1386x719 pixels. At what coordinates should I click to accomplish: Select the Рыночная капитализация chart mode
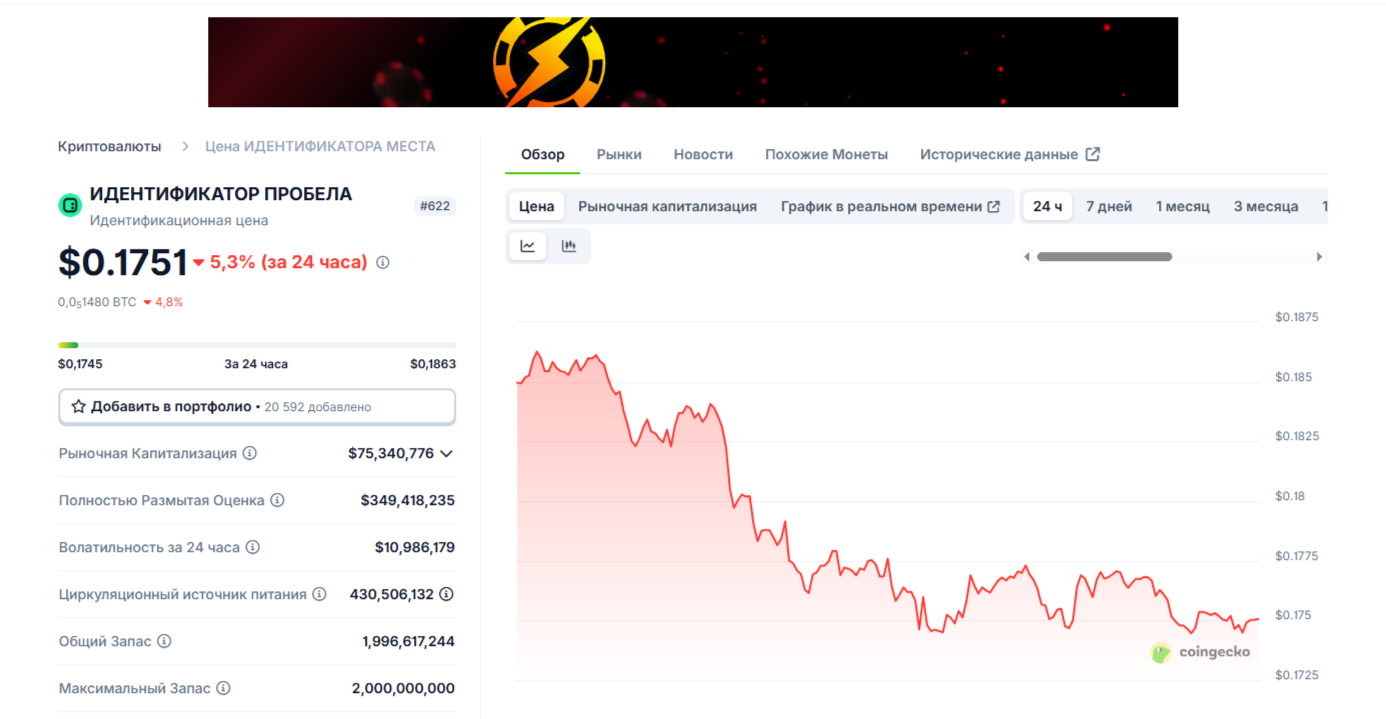[x=667, y=207]
